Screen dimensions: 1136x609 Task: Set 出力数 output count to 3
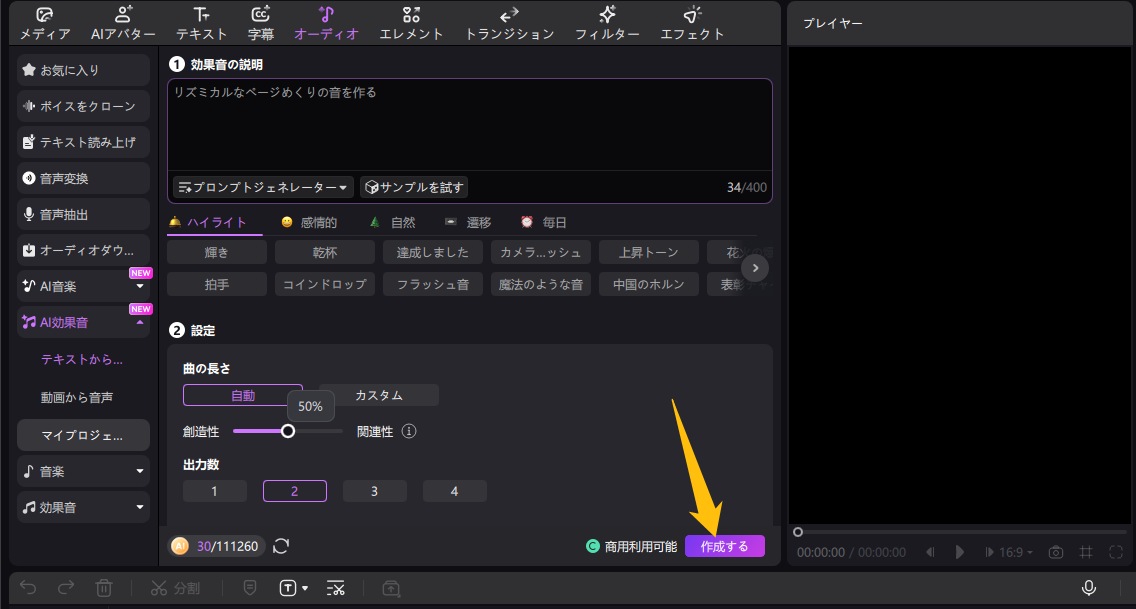(375, 490)
